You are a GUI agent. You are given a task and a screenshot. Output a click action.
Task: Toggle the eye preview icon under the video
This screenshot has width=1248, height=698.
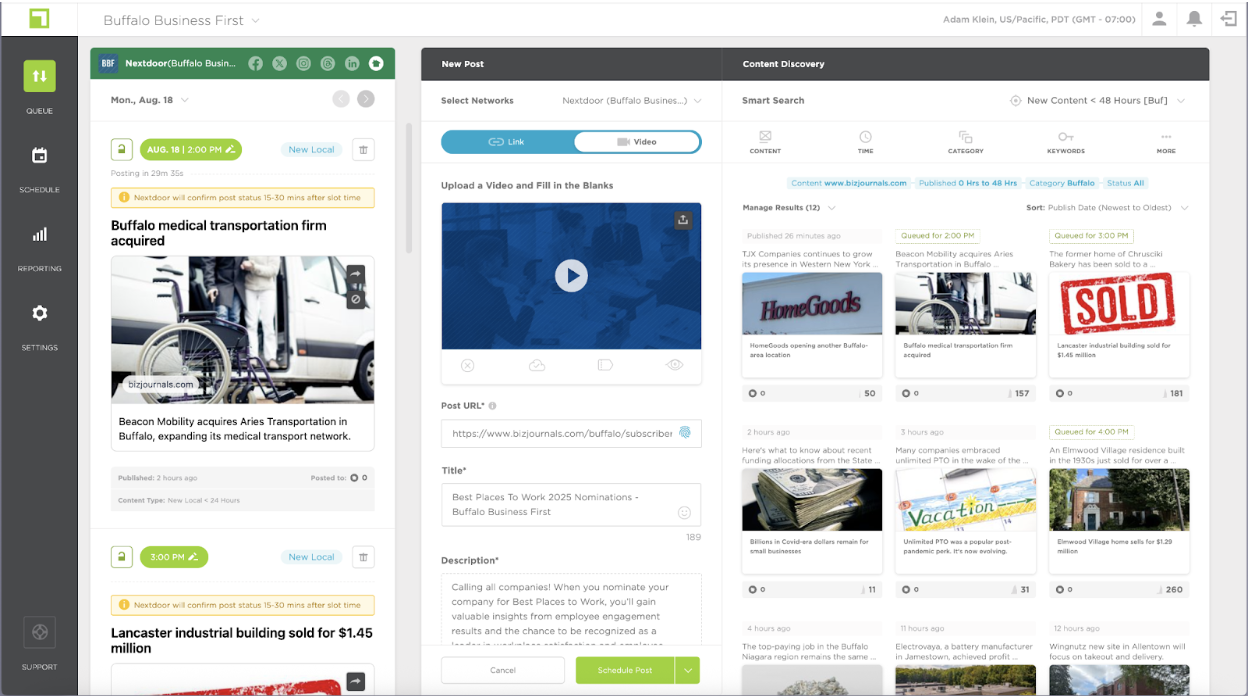click(x=675, y=366)
